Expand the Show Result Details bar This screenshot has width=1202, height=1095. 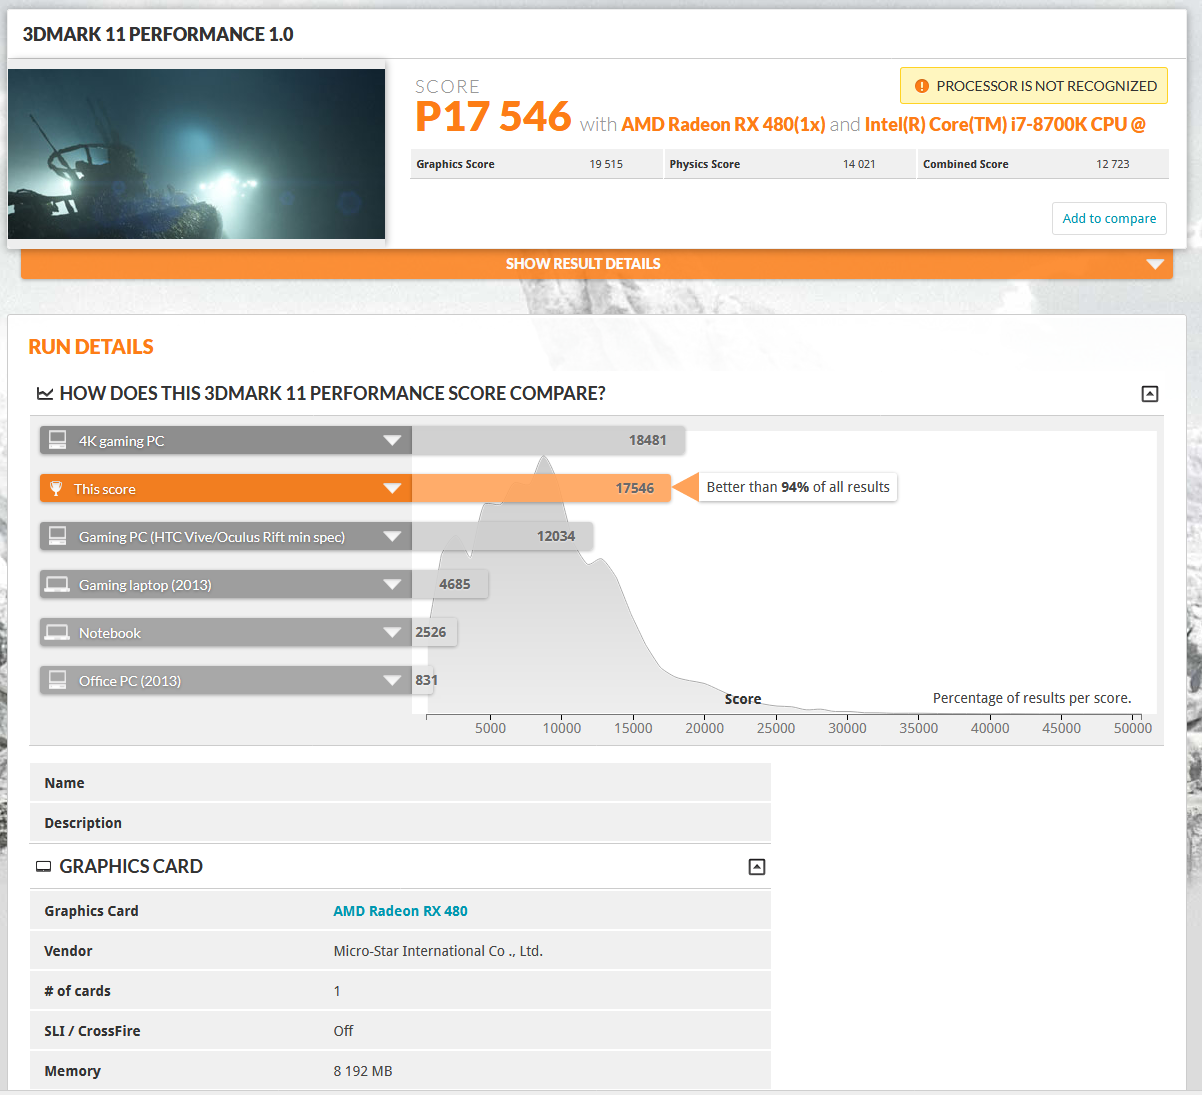[1155, 264]
